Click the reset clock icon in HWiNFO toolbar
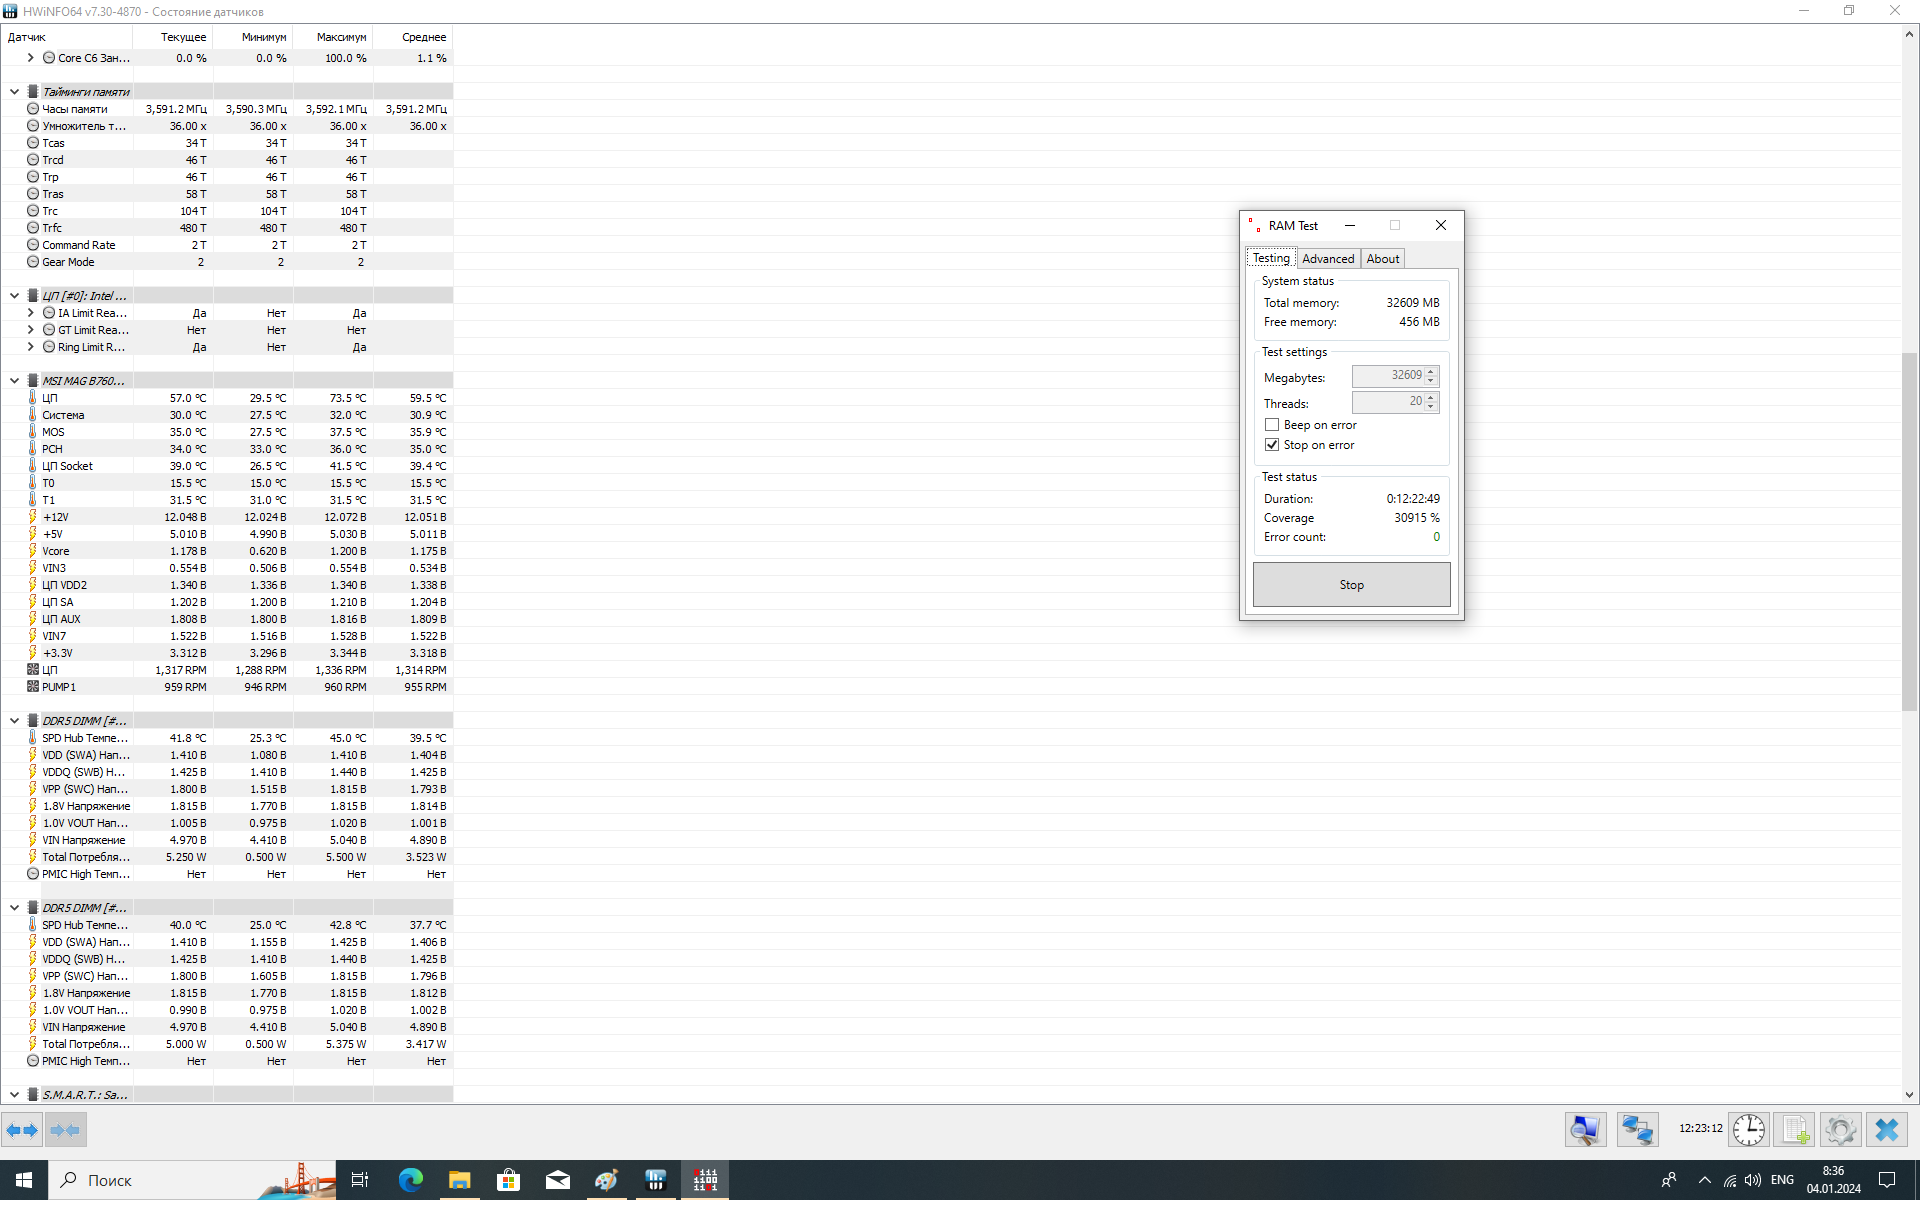The image size is (1920, 1208). pyautogui.click(x=1748, y=1130)
